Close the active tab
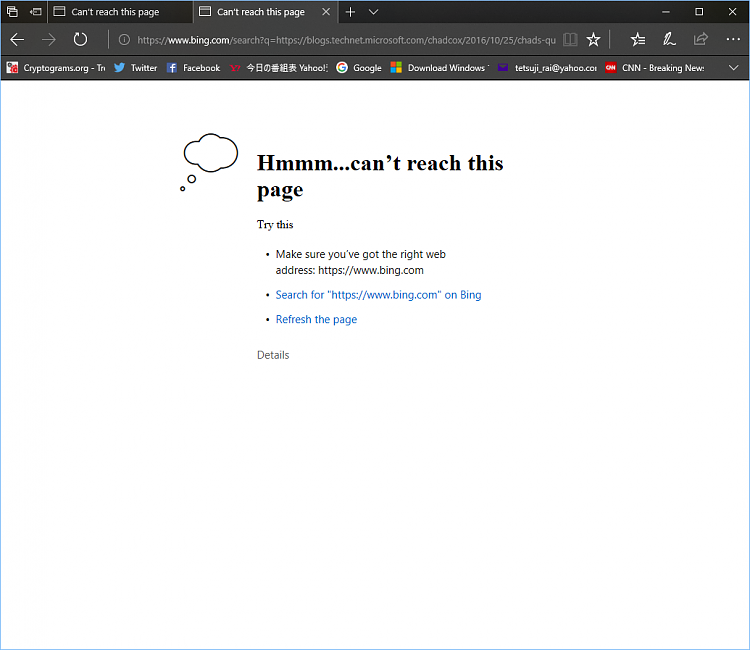Screen dimensions: 750x650 tap(326, 11)
